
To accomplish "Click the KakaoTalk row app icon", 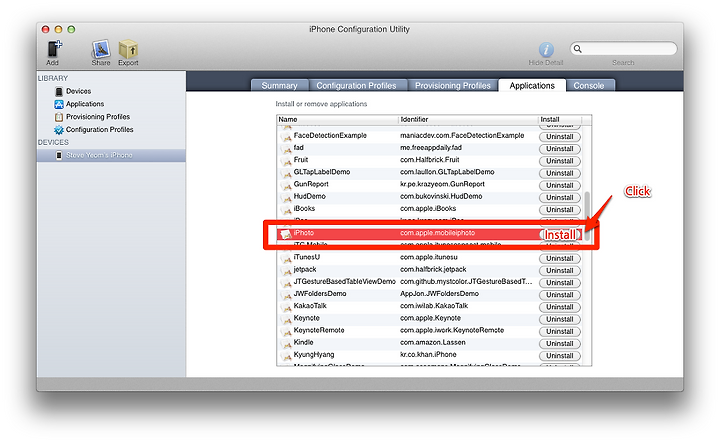I will pos(287,307).
